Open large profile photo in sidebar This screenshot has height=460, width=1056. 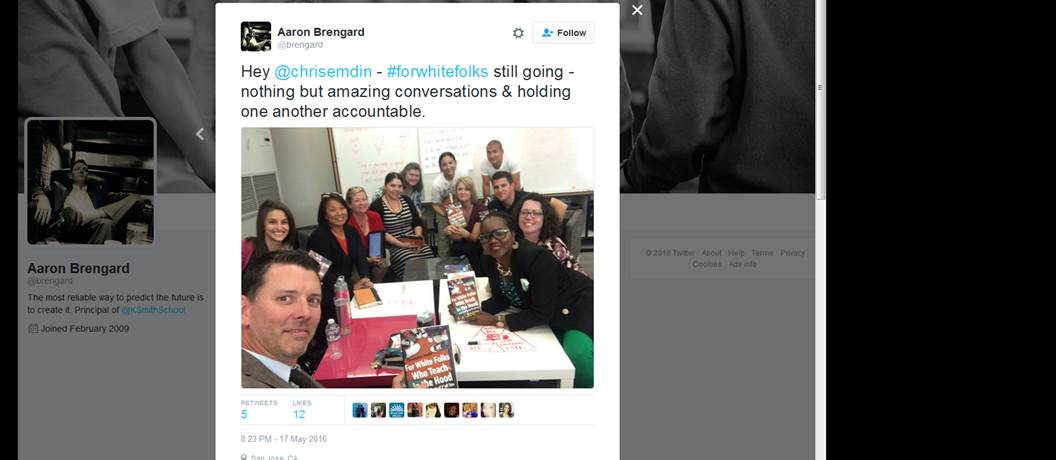pyautogui.click(x=90, y=182)
